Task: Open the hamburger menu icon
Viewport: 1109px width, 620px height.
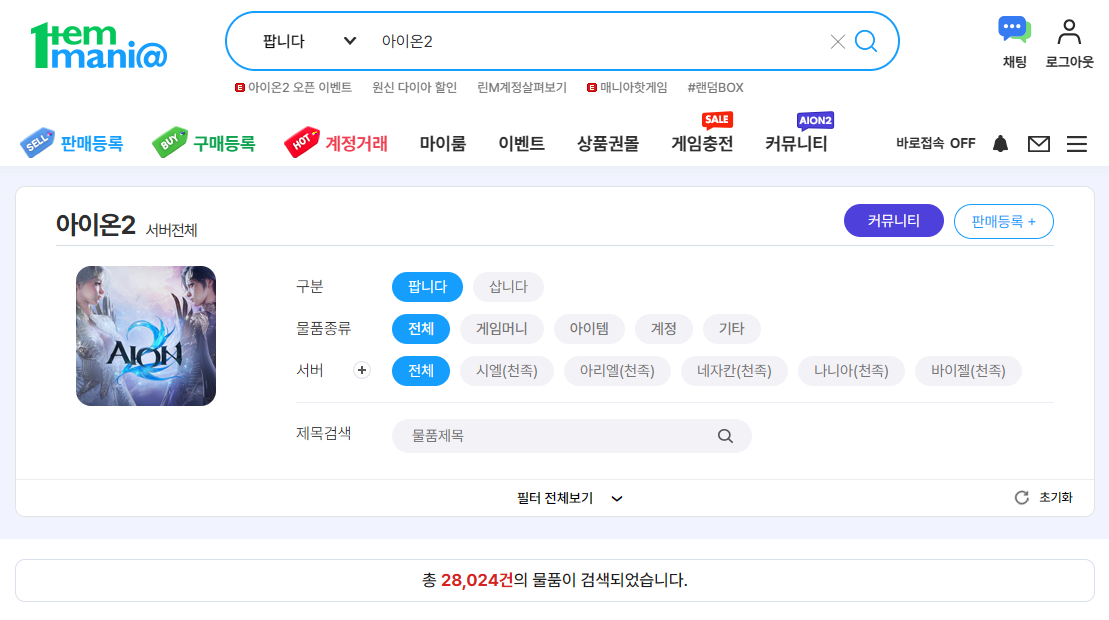Action: (1076, 144)
